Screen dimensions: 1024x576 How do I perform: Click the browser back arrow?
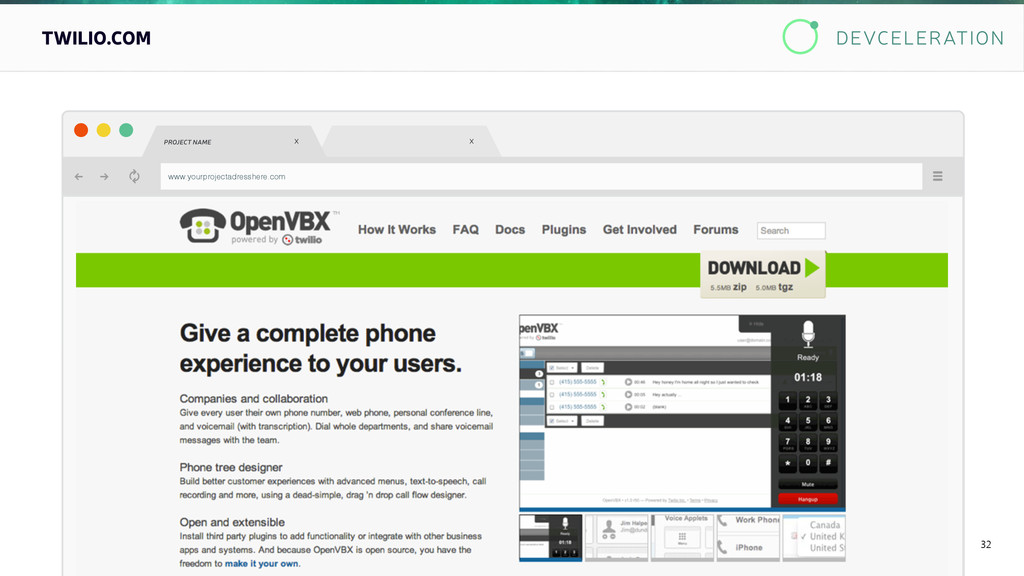click(79, 176)
